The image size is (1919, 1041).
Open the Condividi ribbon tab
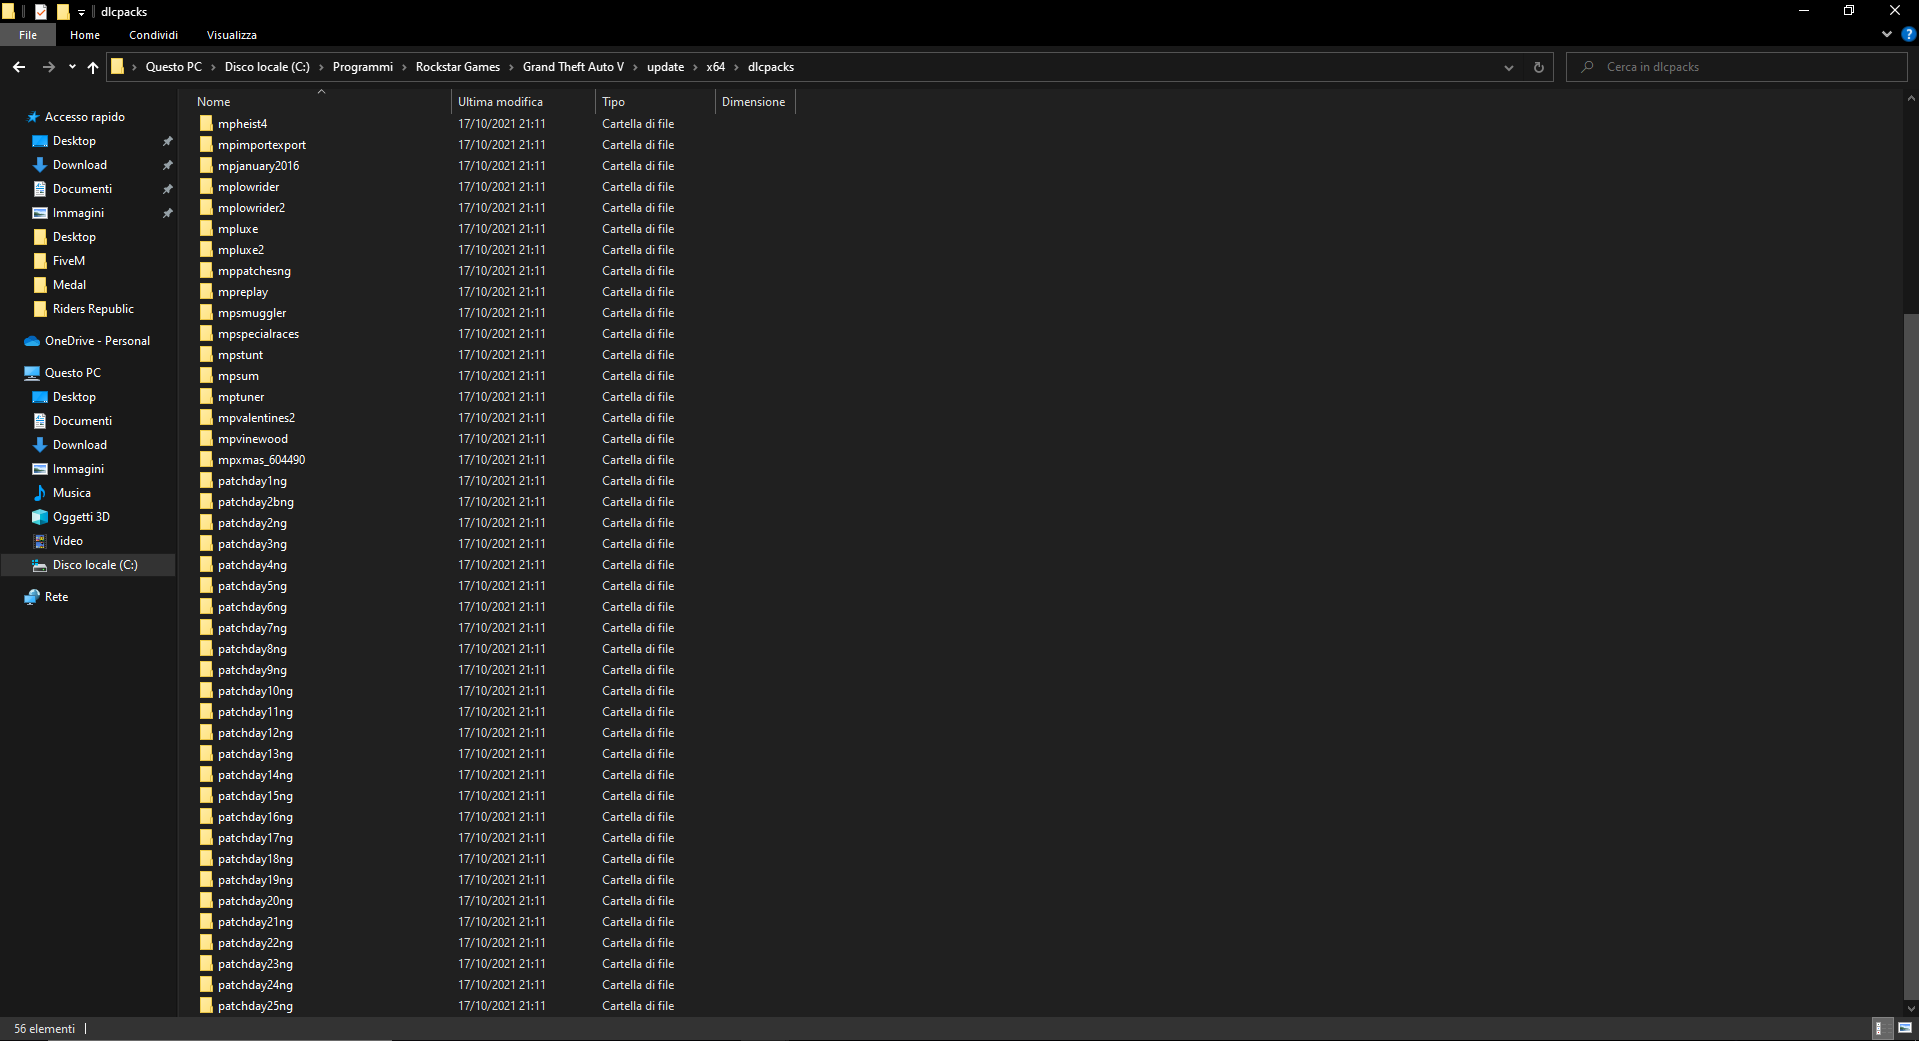tap(153, 35)
